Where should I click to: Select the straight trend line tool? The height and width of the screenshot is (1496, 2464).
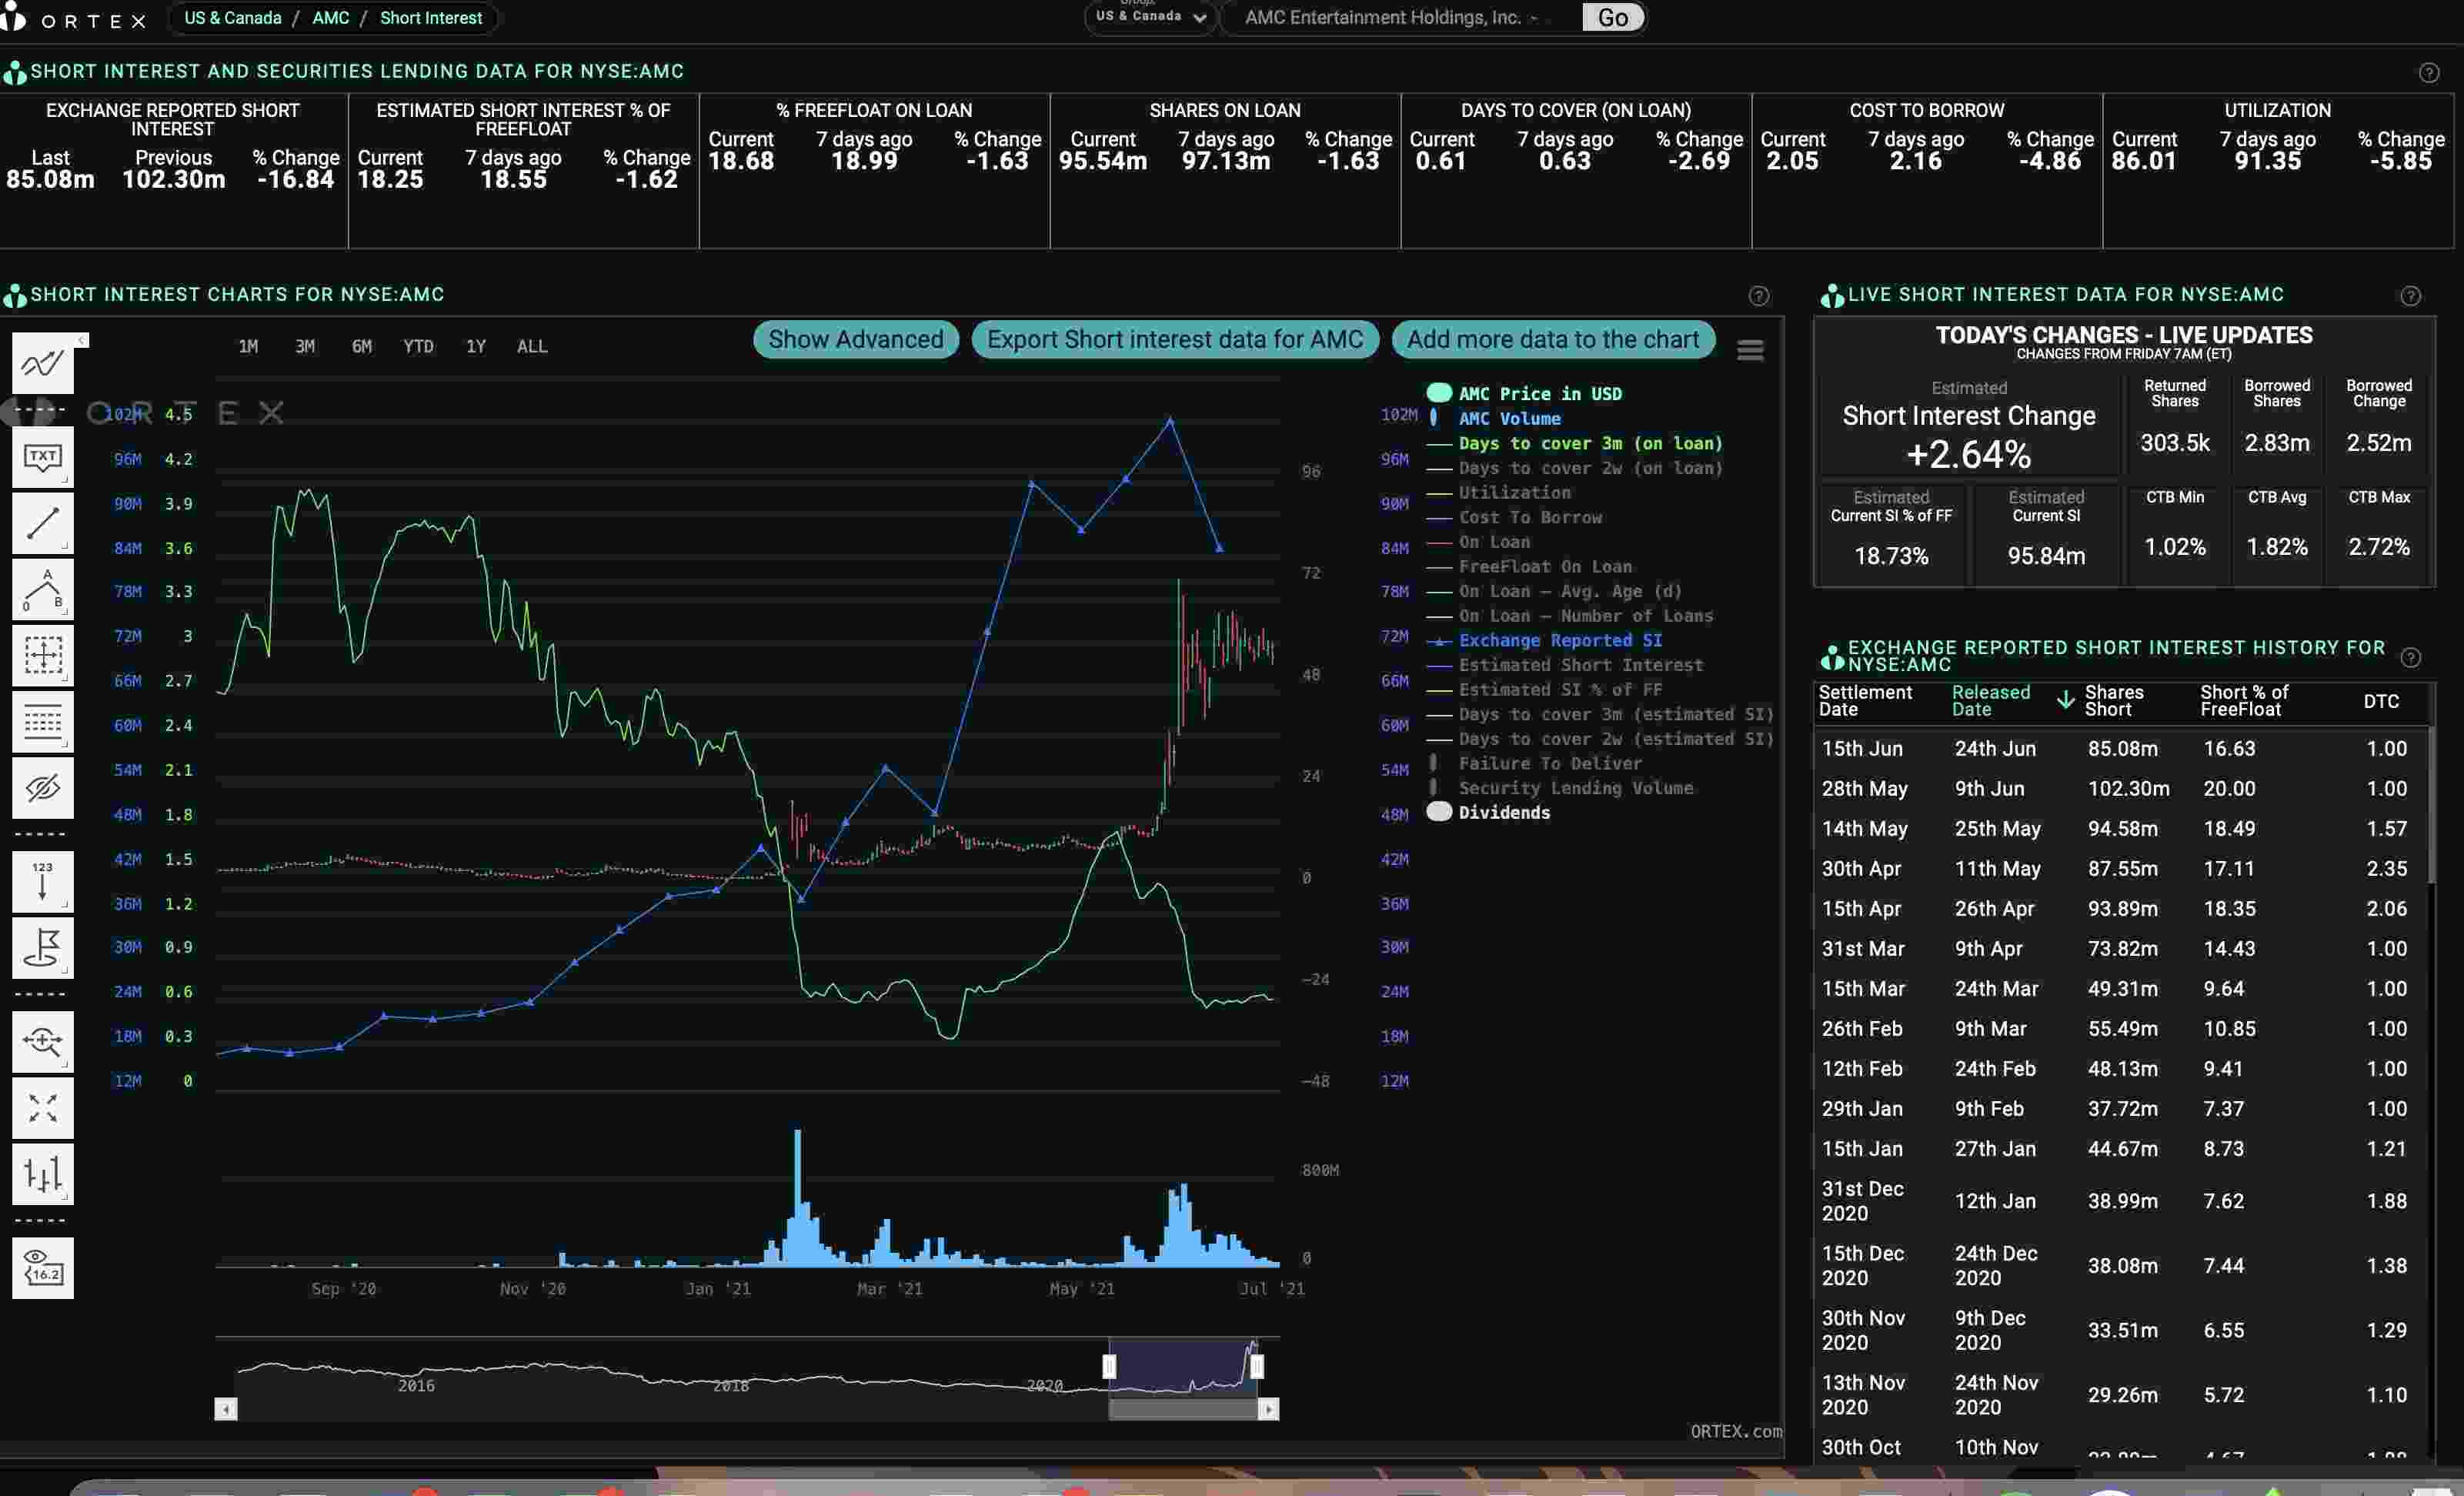[x=42, y=523]
